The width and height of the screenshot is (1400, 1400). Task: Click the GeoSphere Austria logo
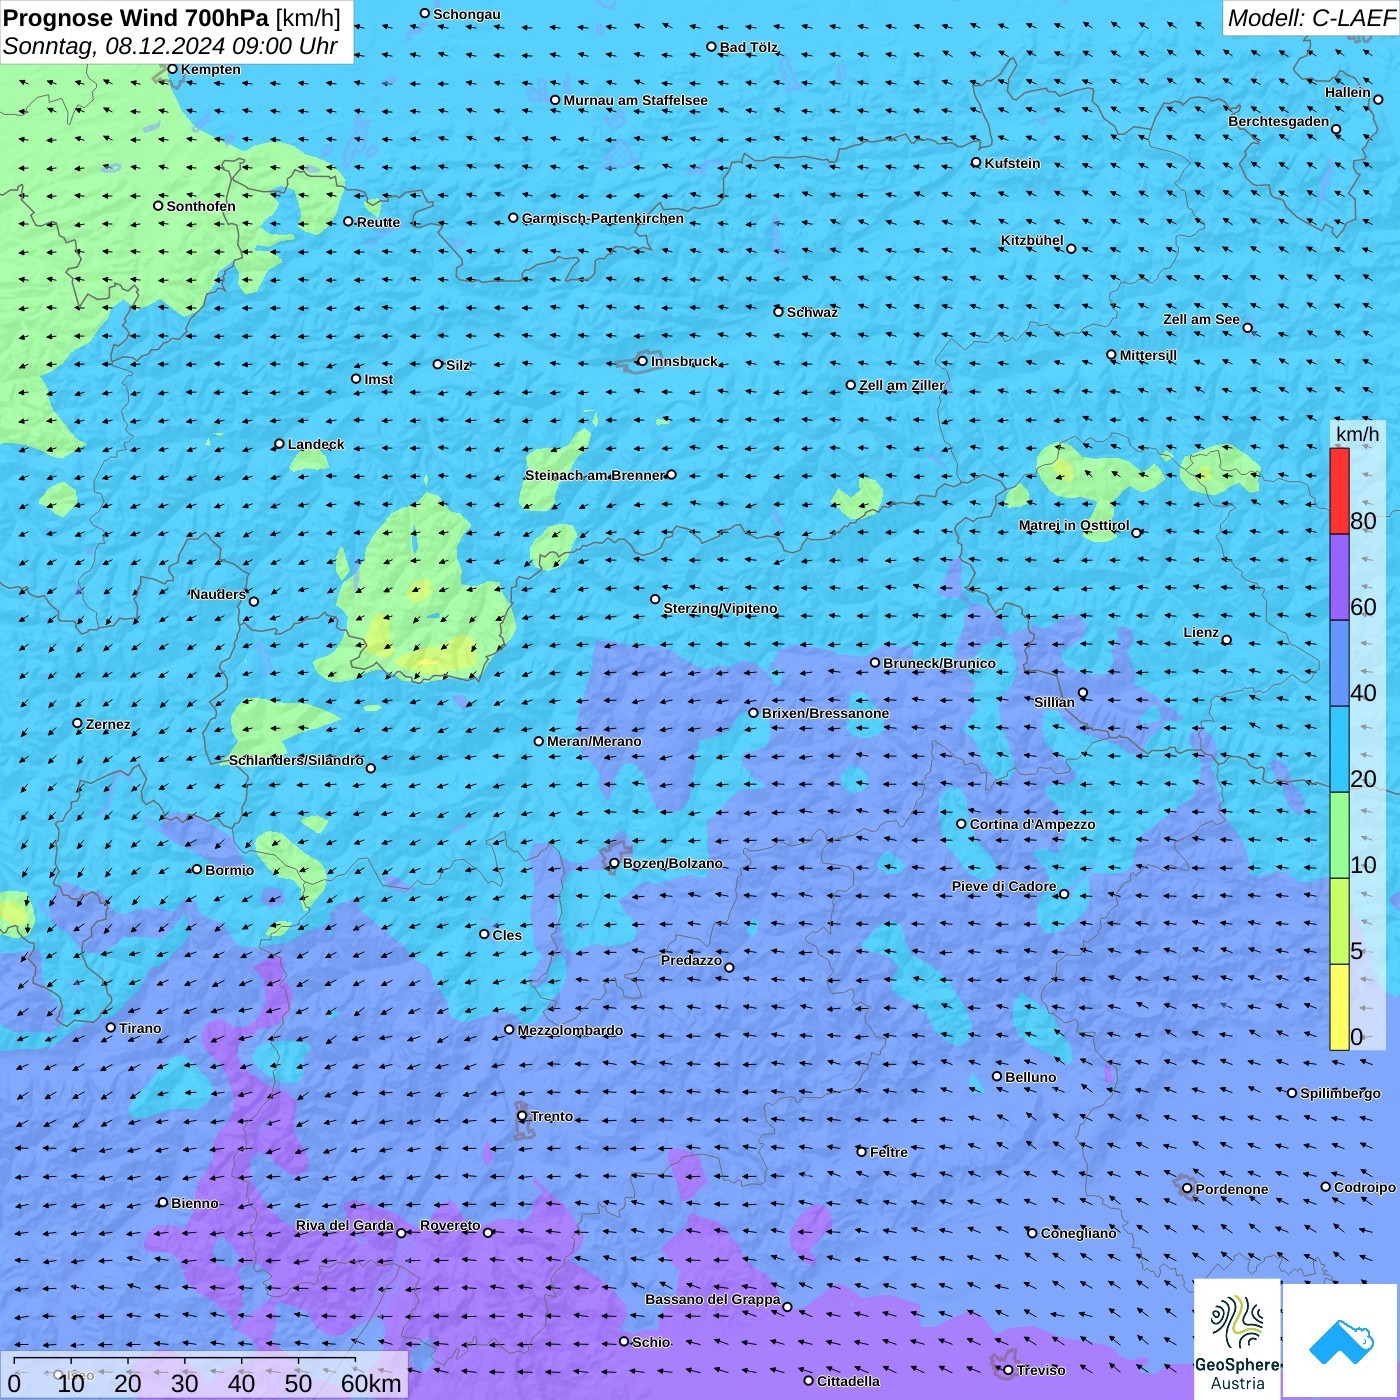(x=1237, y=1340)
